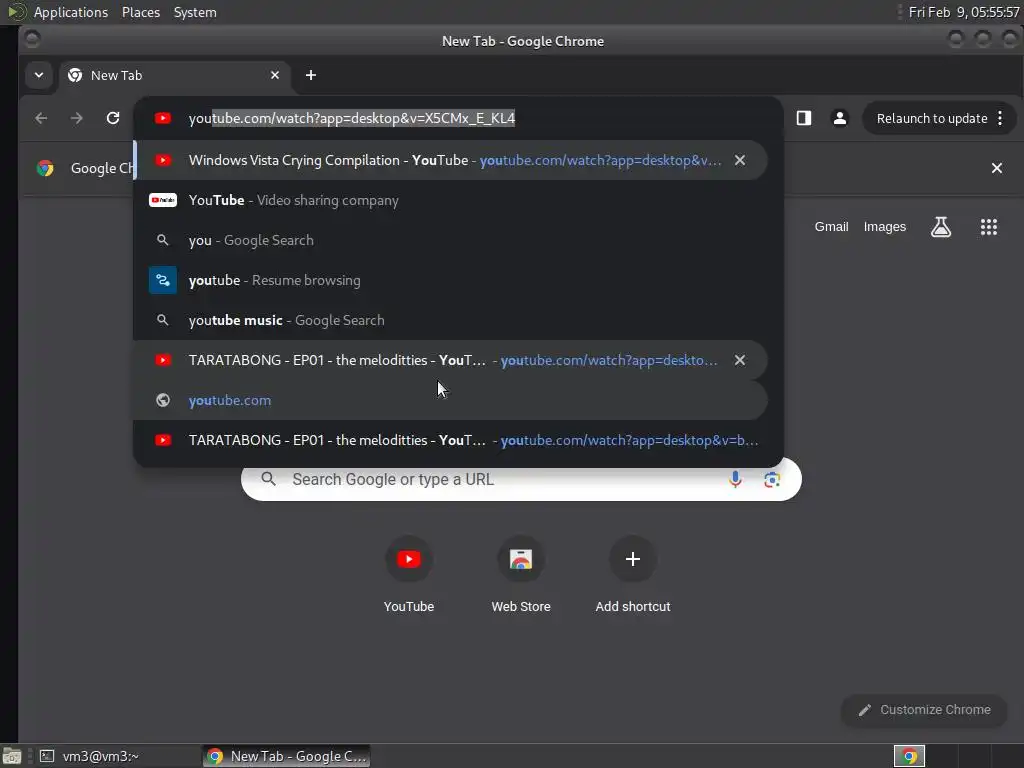Click globe icon beside youtube.com
The height and width of the screenshot is (768, 1024).
pyautogui.click(x=163, y=400)
